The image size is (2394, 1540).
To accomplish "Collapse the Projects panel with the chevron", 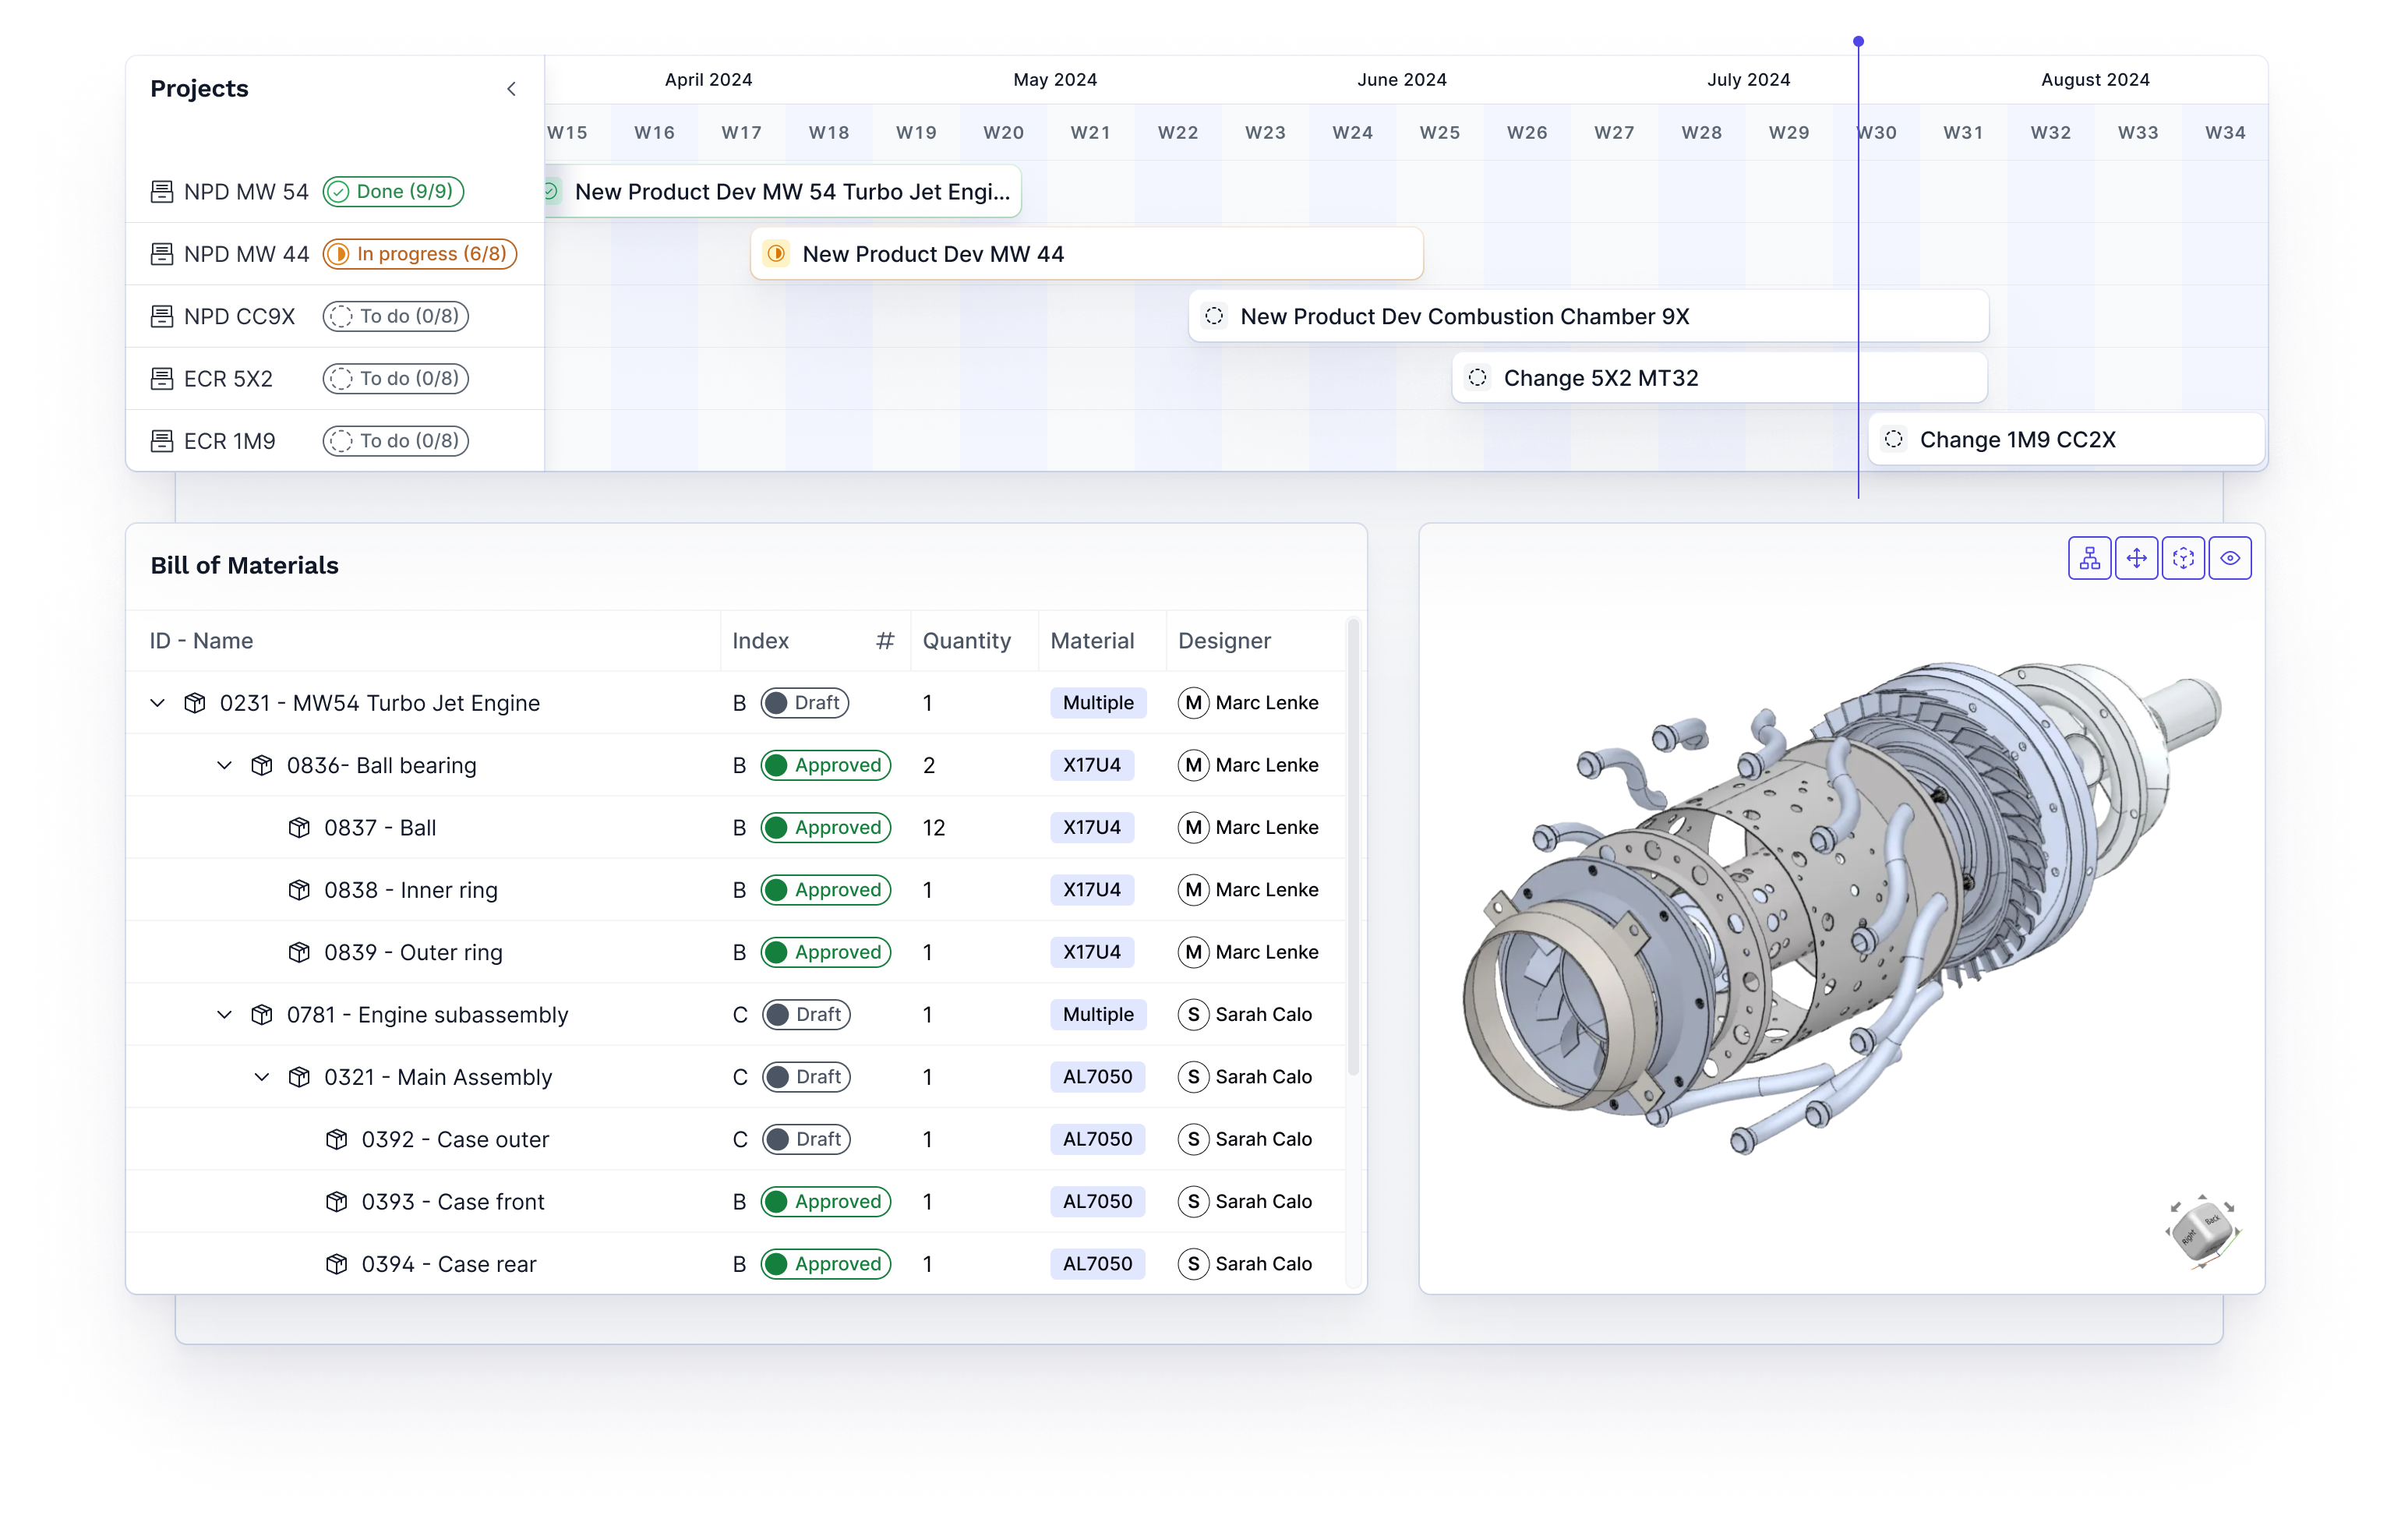I will 511,89.
